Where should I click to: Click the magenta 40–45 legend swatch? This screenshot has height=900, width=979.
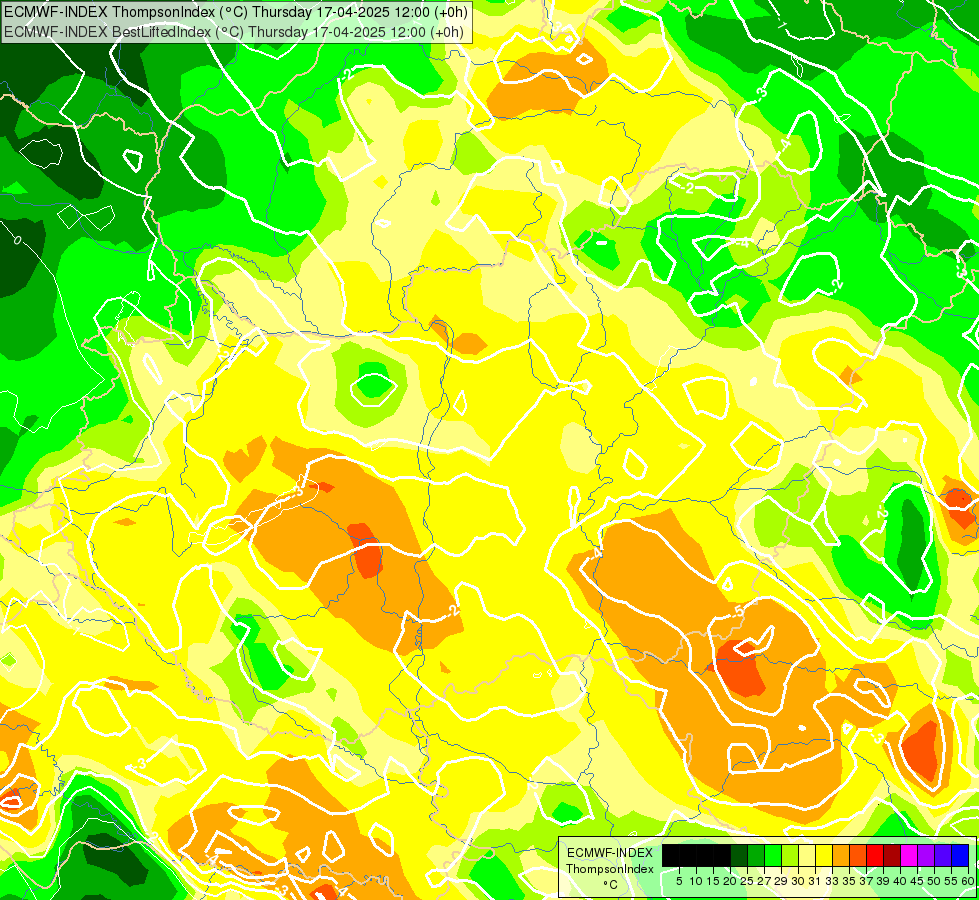click(x=908, y=855)
